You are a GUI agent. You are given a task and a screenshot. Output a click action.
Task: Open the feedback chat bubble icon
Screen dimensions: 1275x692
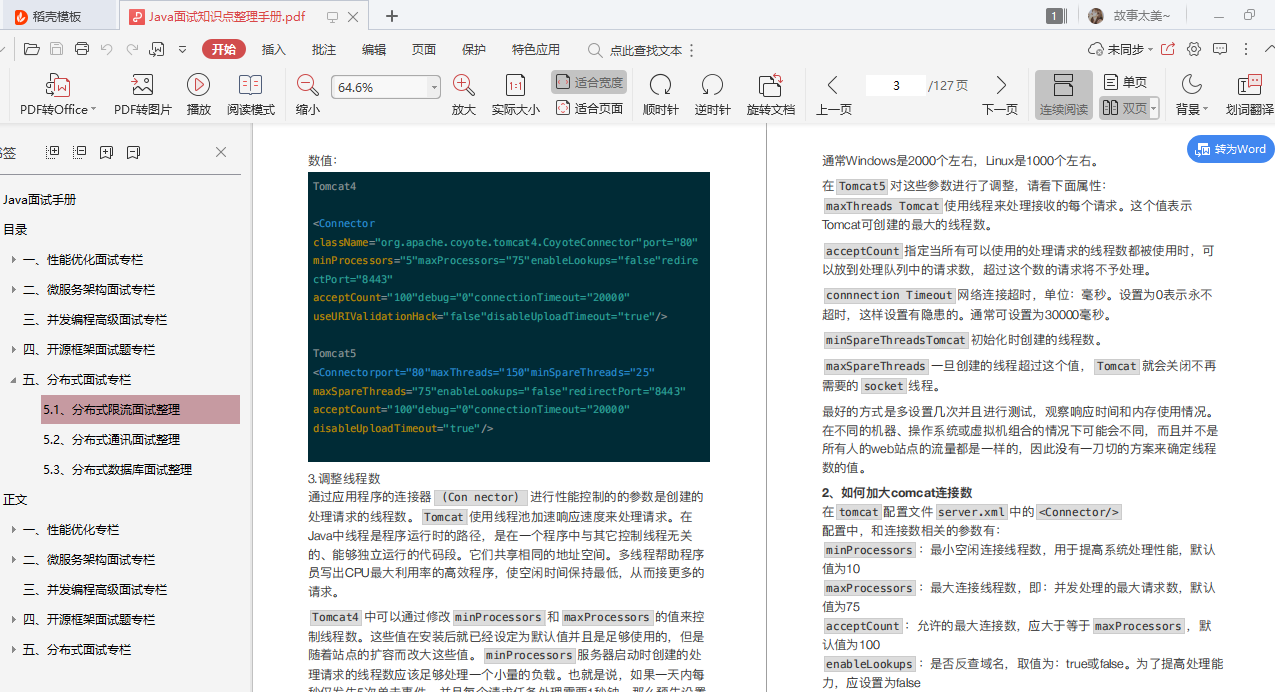1220,49
